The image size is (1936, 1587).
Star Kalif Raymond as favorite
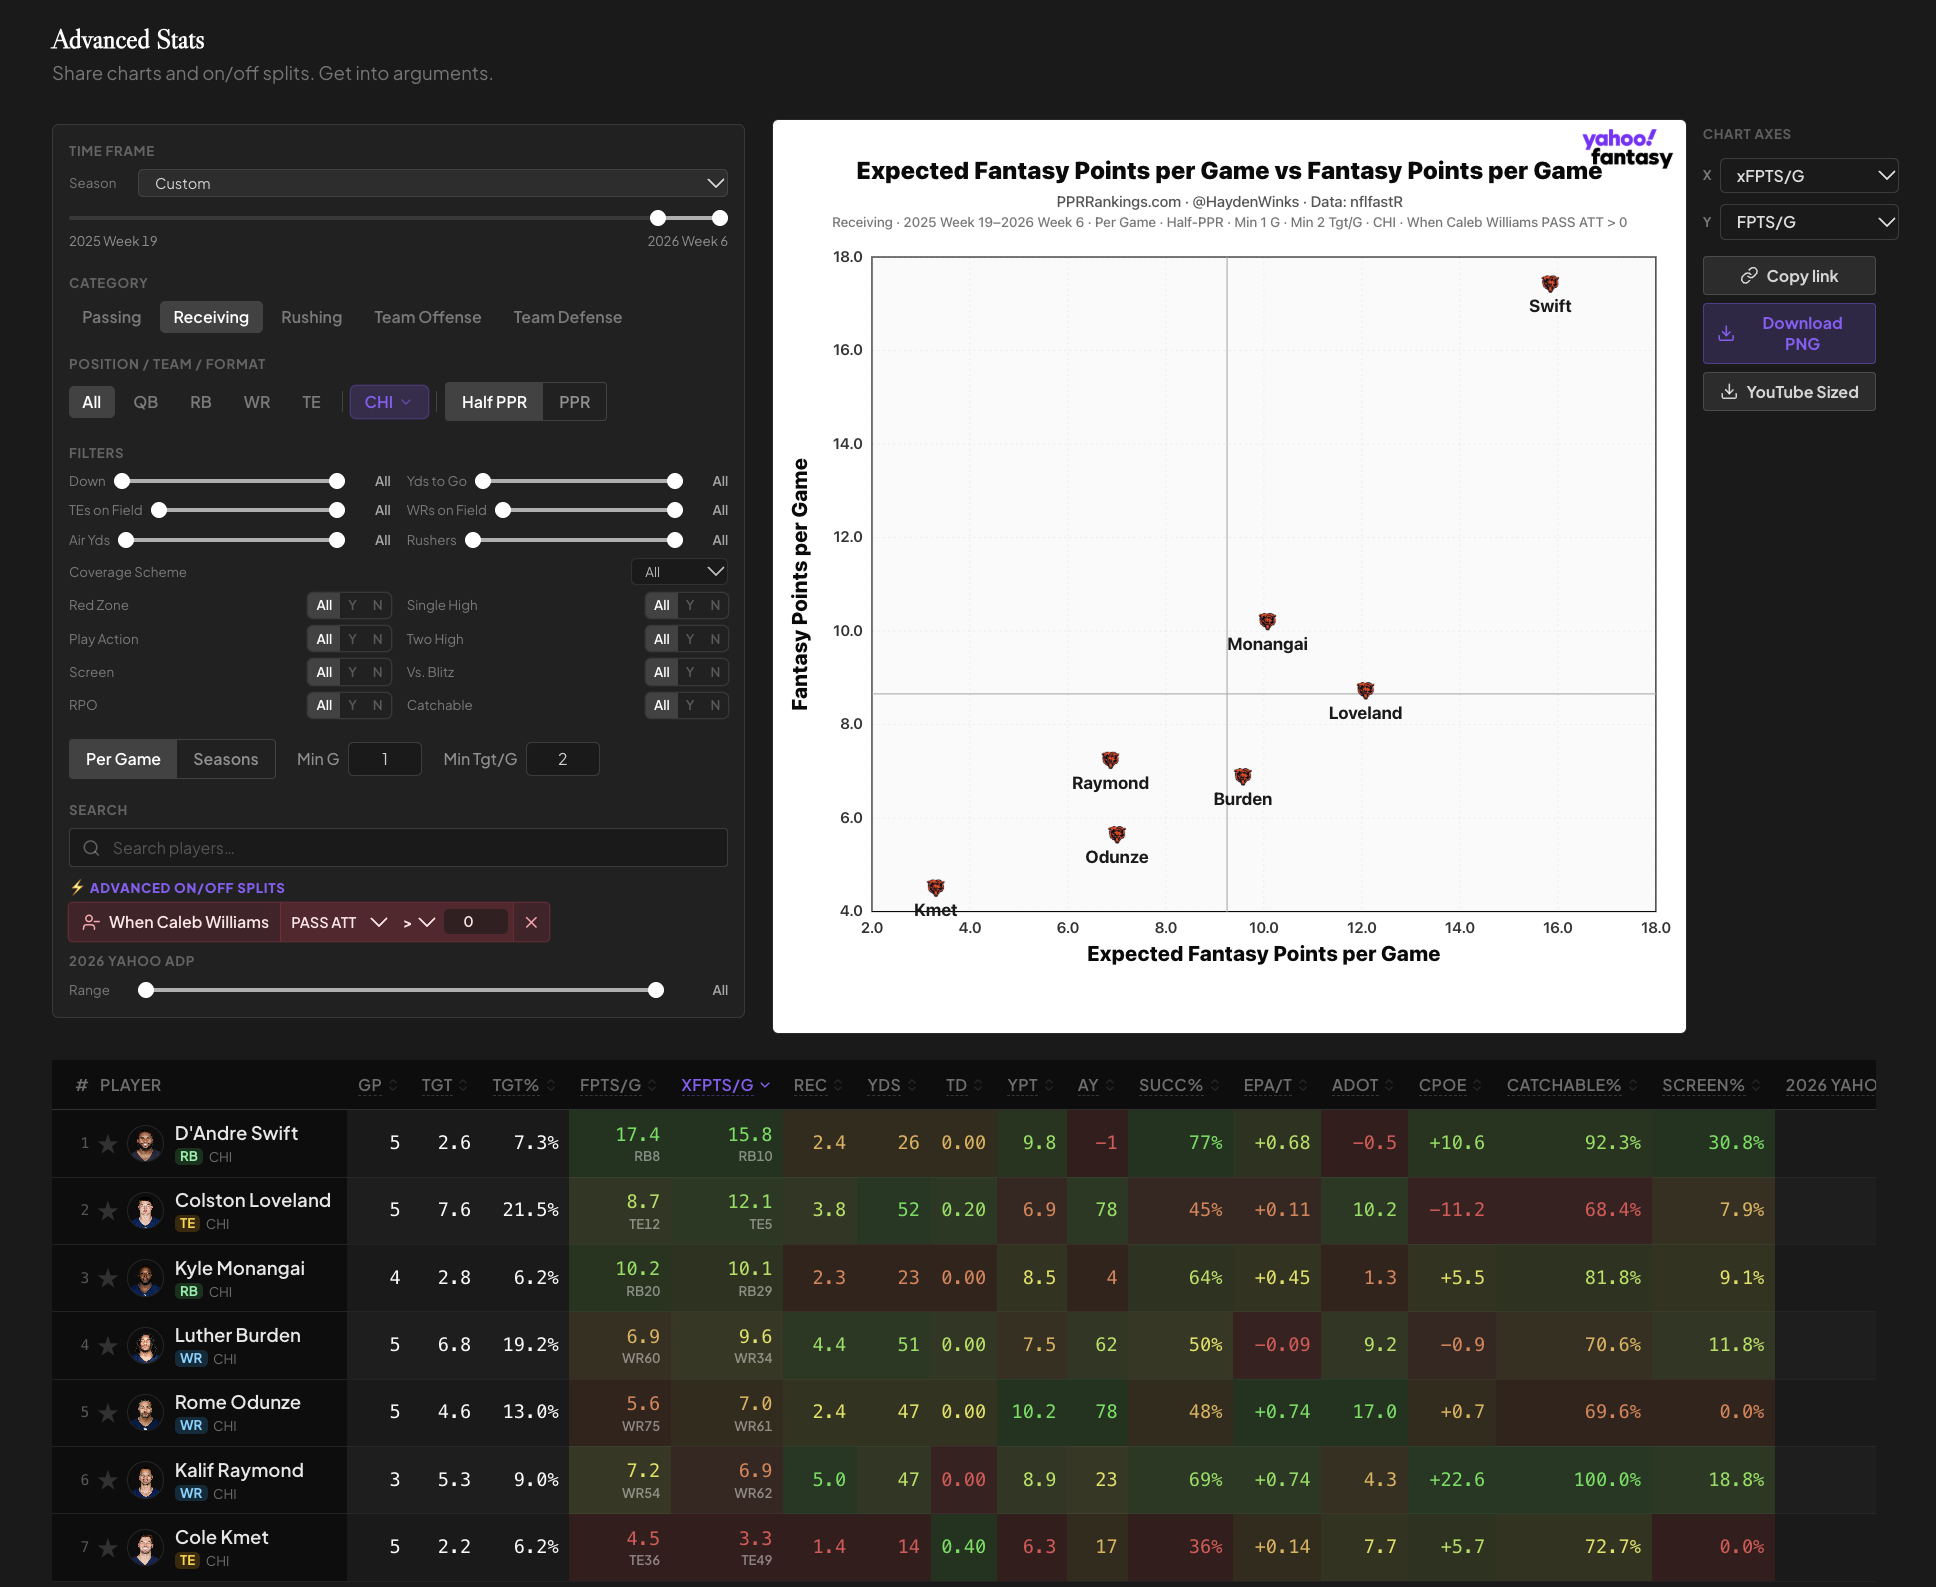[x=108, y=1480]
